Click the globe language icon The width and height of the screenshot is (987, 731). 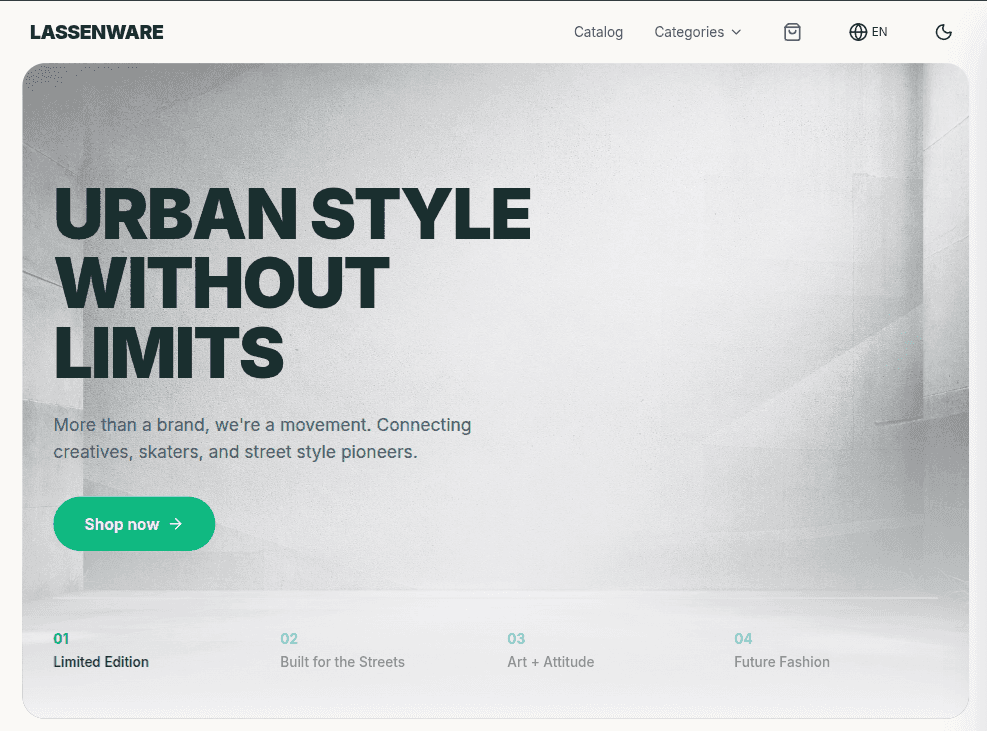point(857,32)
